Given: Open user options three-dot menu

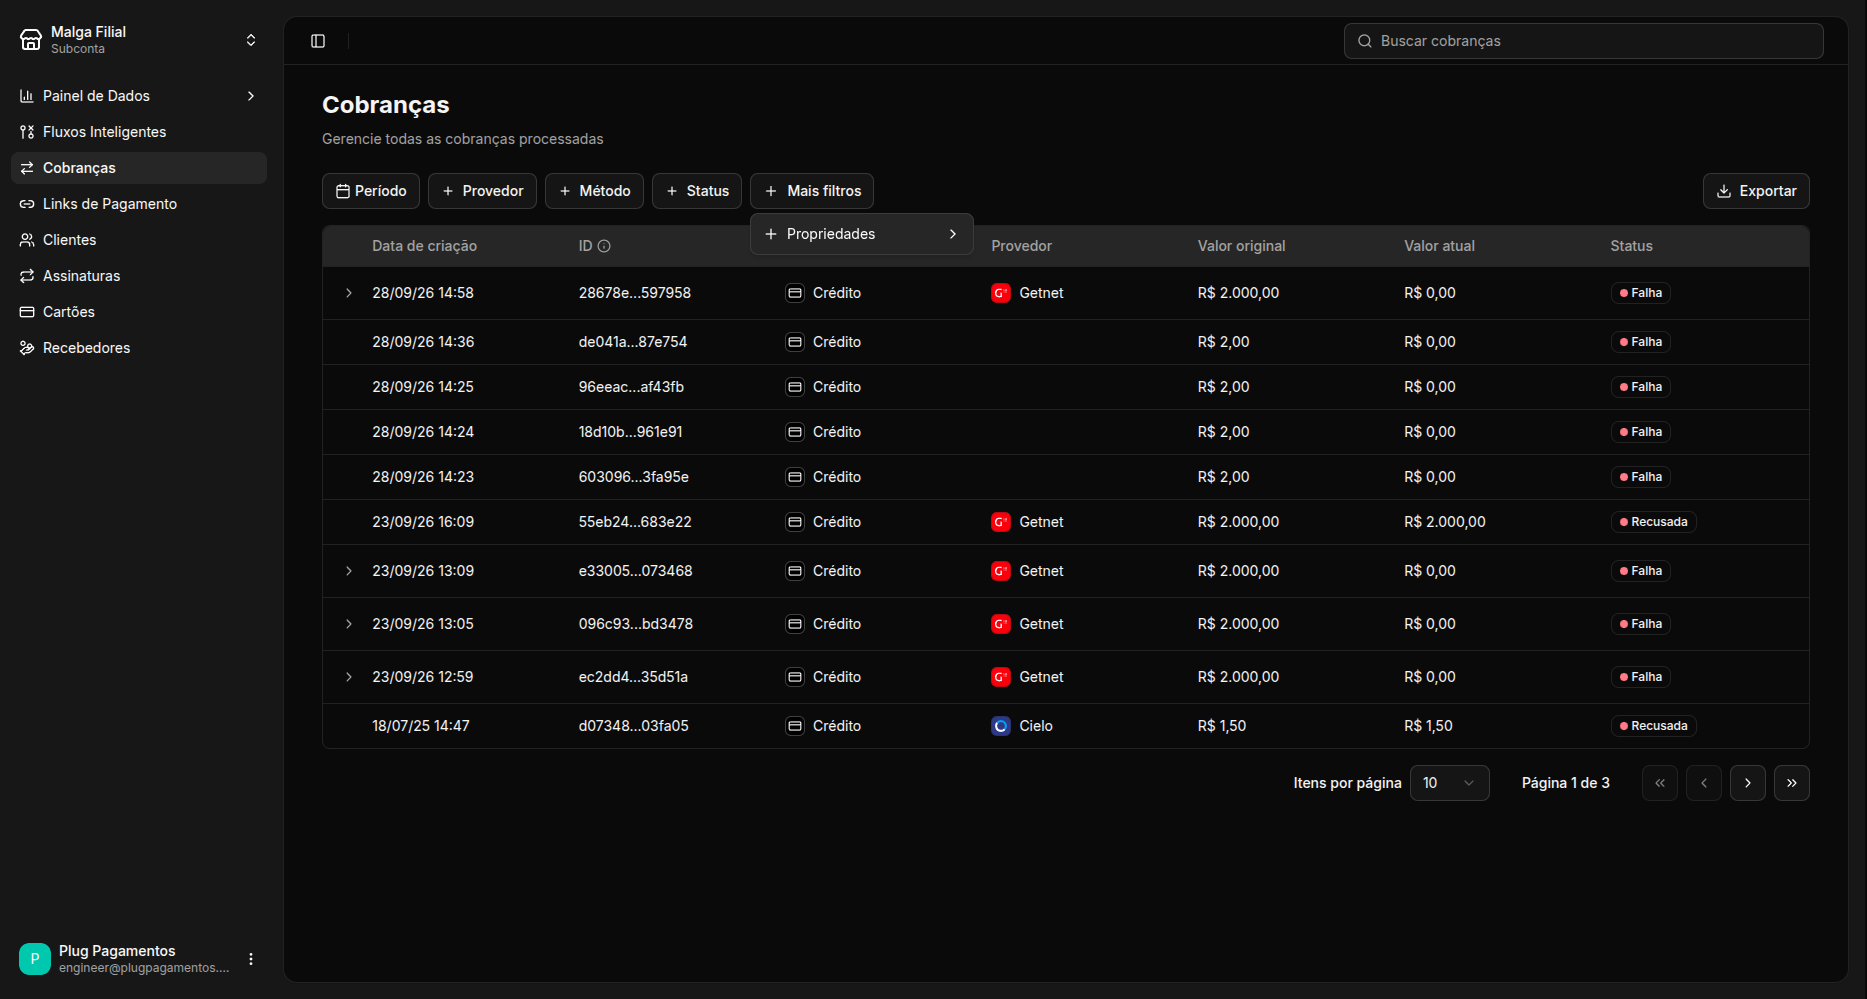Looking at the screenshot, I should (251, 959).
